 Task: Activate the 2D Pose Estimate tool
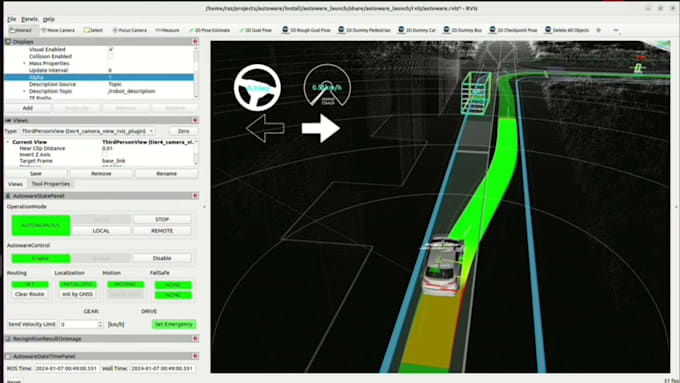click(x=209, y=30)
